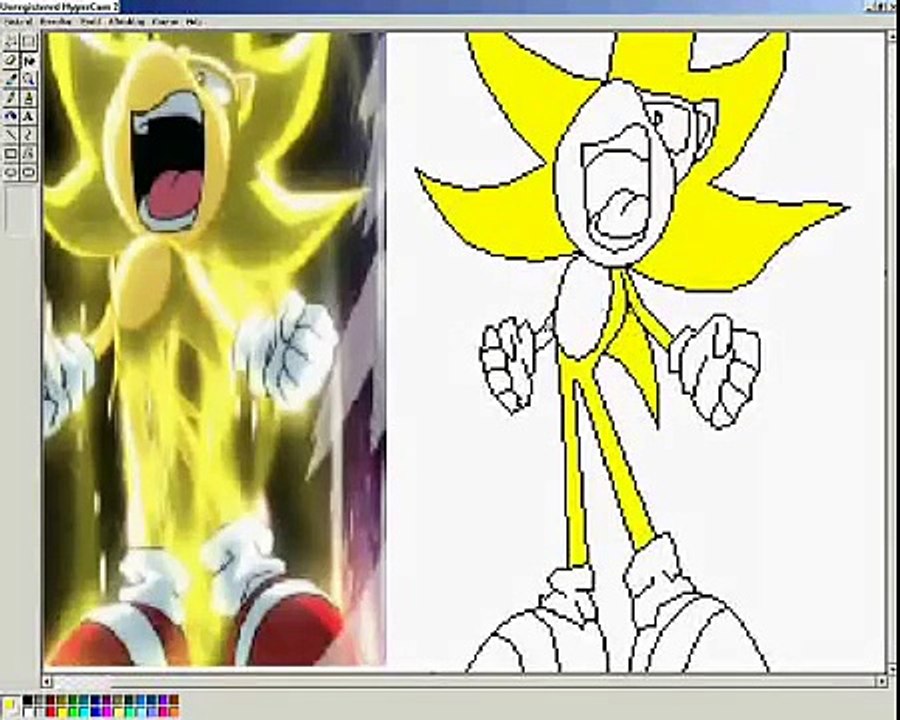Image resolution: width=900 pixels, height=720 pixels.
Task: Pick the cyan color swatch
Action: pos(84,711)
